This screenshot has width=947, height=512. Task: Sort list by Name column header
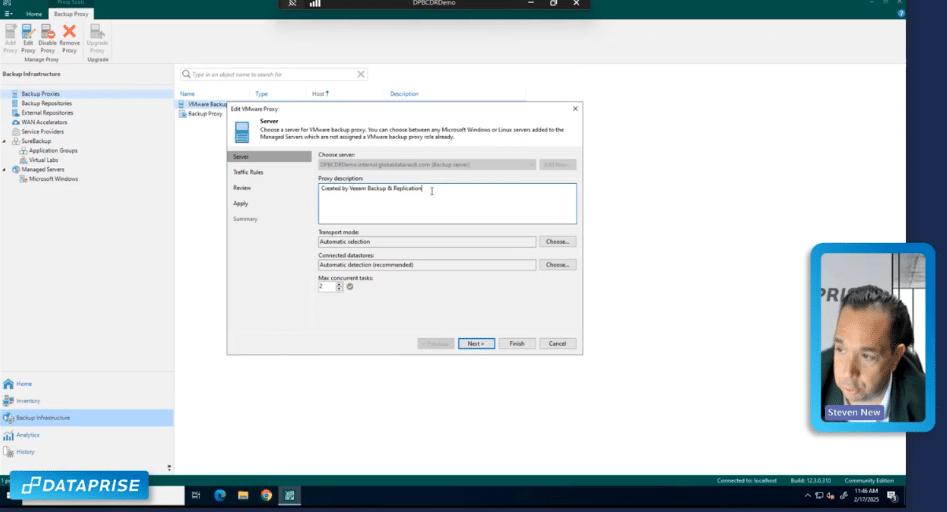pos(187,94)
